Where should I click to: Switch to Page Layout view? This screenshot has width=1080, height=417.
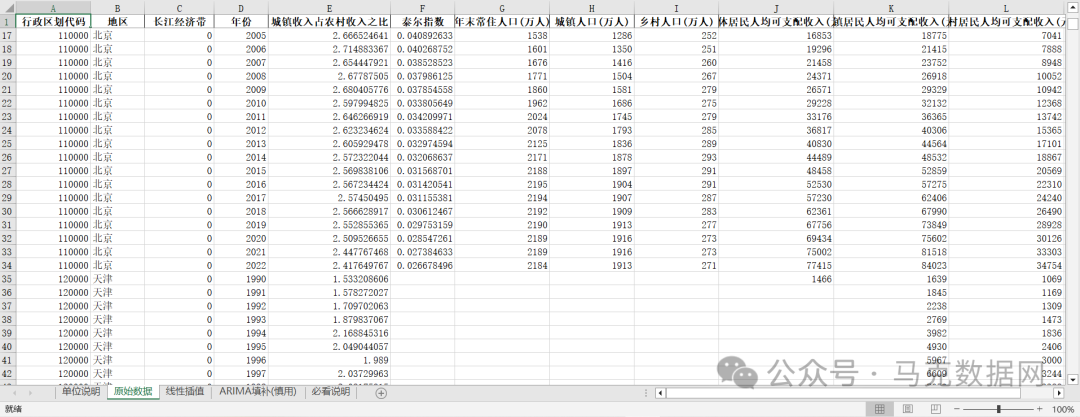[x=908, y=410]
